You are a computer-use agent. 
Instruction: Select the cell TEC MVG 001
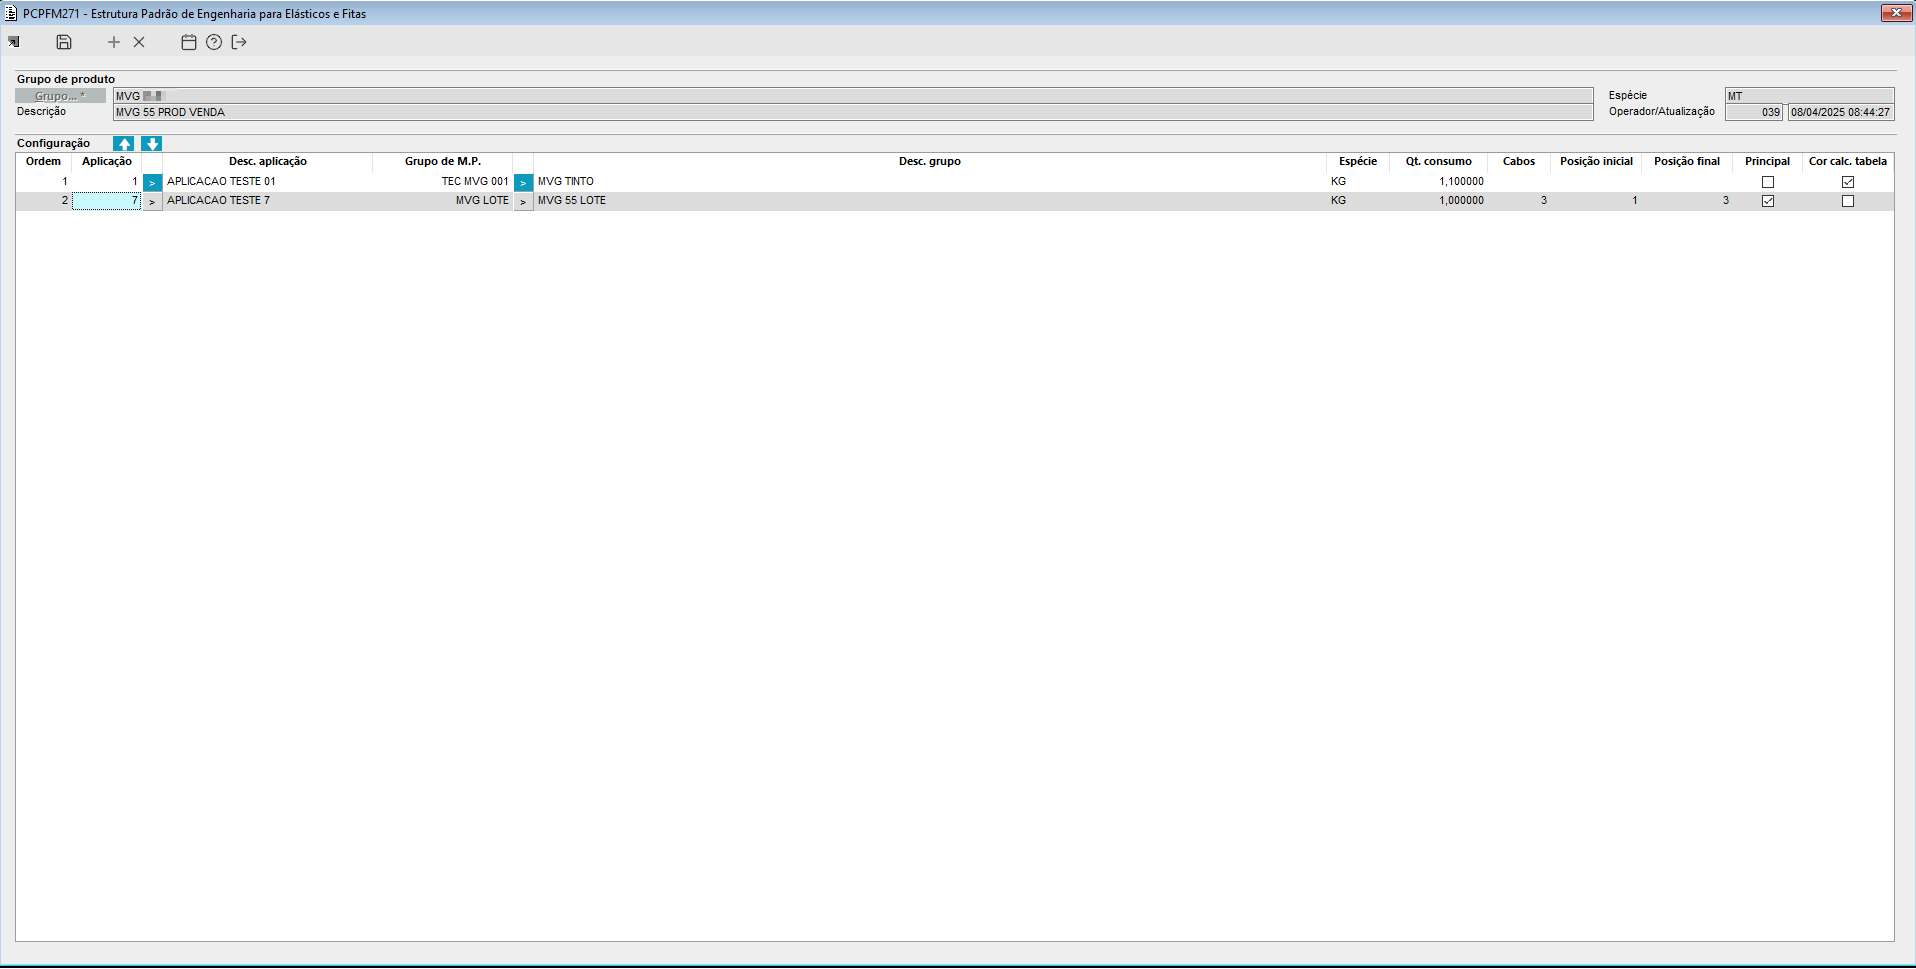pos(443,182)
